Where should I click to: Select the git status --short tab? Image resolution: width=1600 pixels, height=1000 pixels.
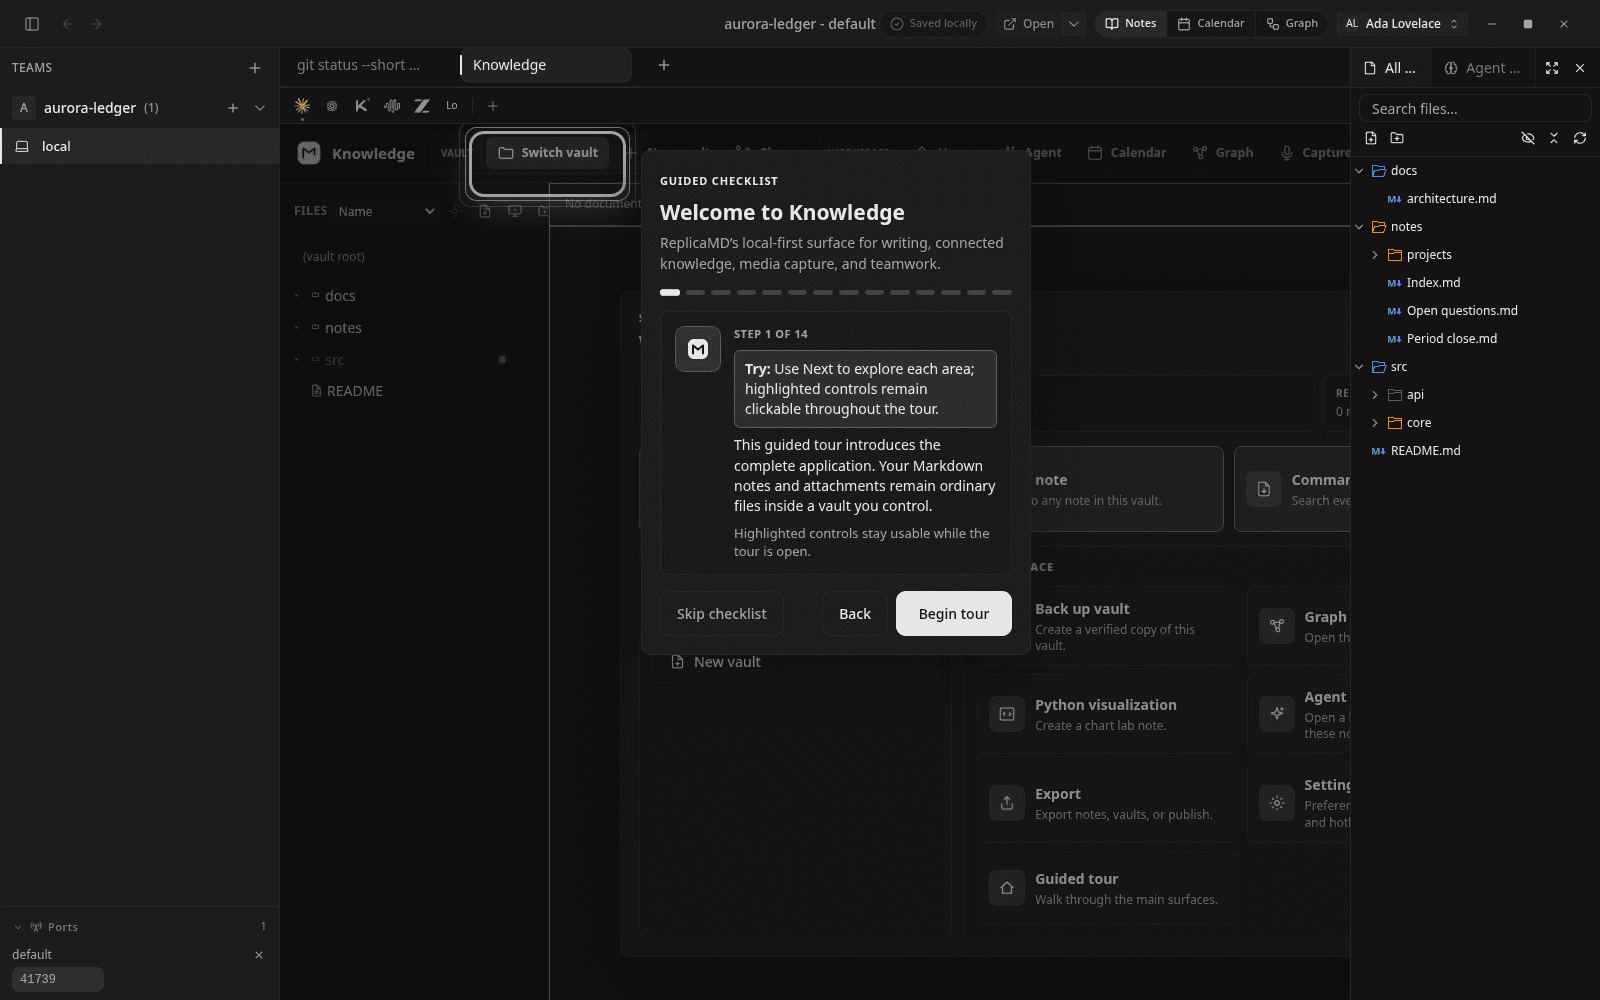(359, 65)
